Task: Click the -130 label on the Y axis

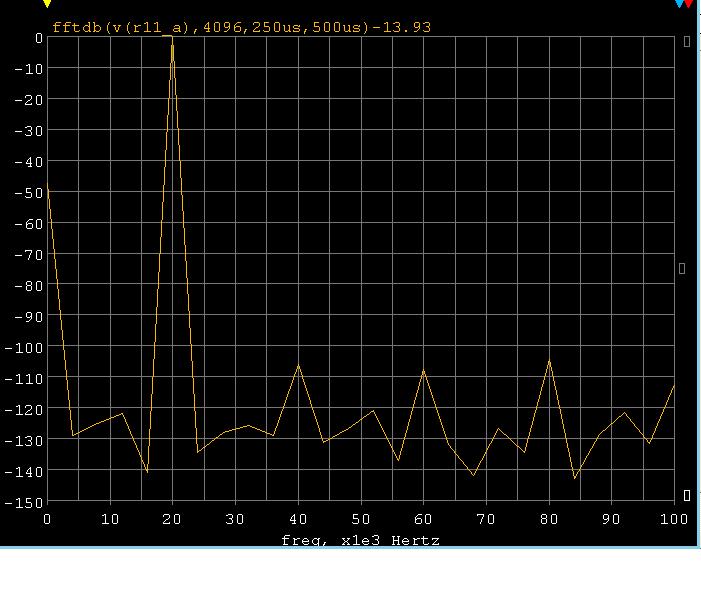Action: tap(24, 440)
